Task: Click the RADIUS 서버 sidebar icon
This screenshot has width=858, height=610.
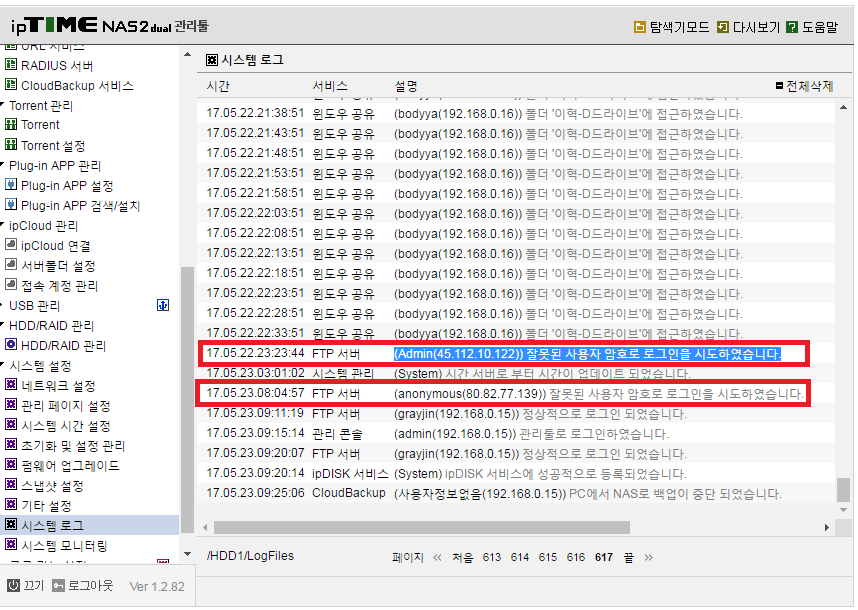Action: [x=10, y=65]
